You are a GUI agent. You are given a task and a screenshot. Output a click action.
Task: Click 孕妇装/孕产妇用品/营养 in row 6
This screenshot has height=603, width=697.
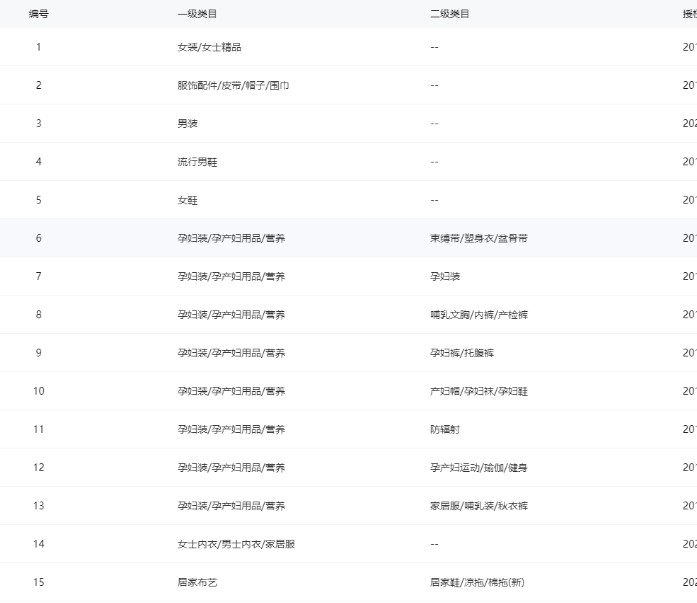click(x=231, y=238)
